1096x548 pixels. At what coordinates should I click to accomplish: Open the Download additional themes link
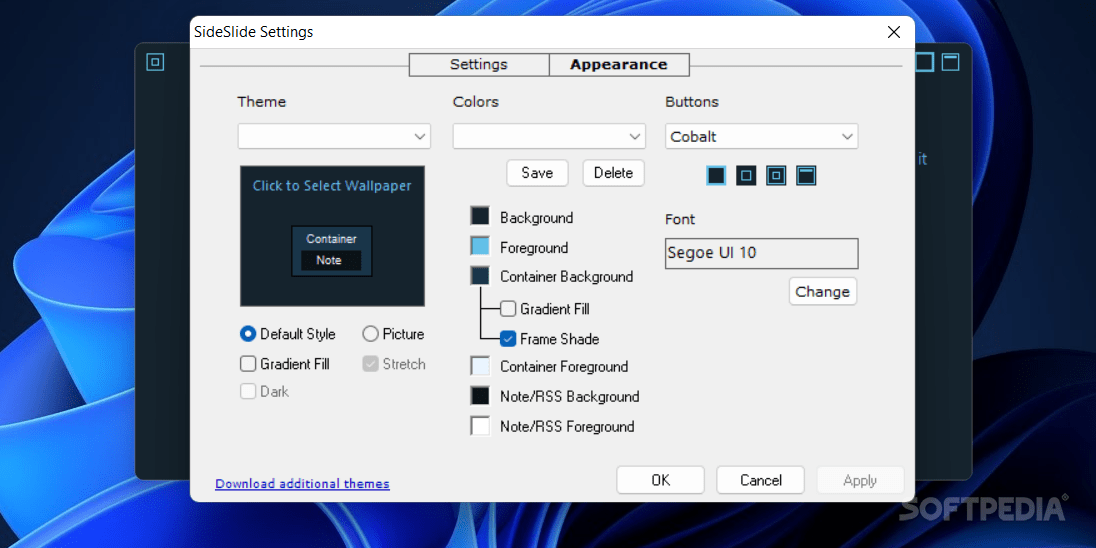pyautogui.click(x=302, y=484)
